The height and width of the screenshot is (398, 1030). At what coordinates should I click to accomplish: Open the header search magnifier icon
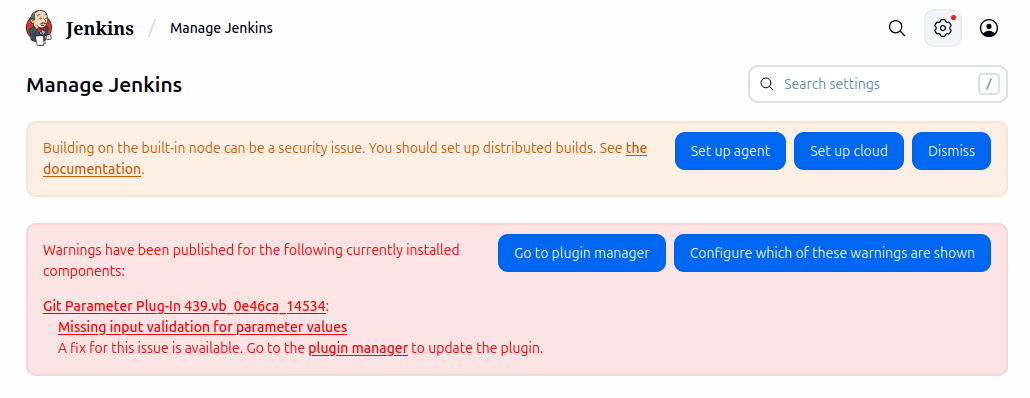click(x=897, y=28)
